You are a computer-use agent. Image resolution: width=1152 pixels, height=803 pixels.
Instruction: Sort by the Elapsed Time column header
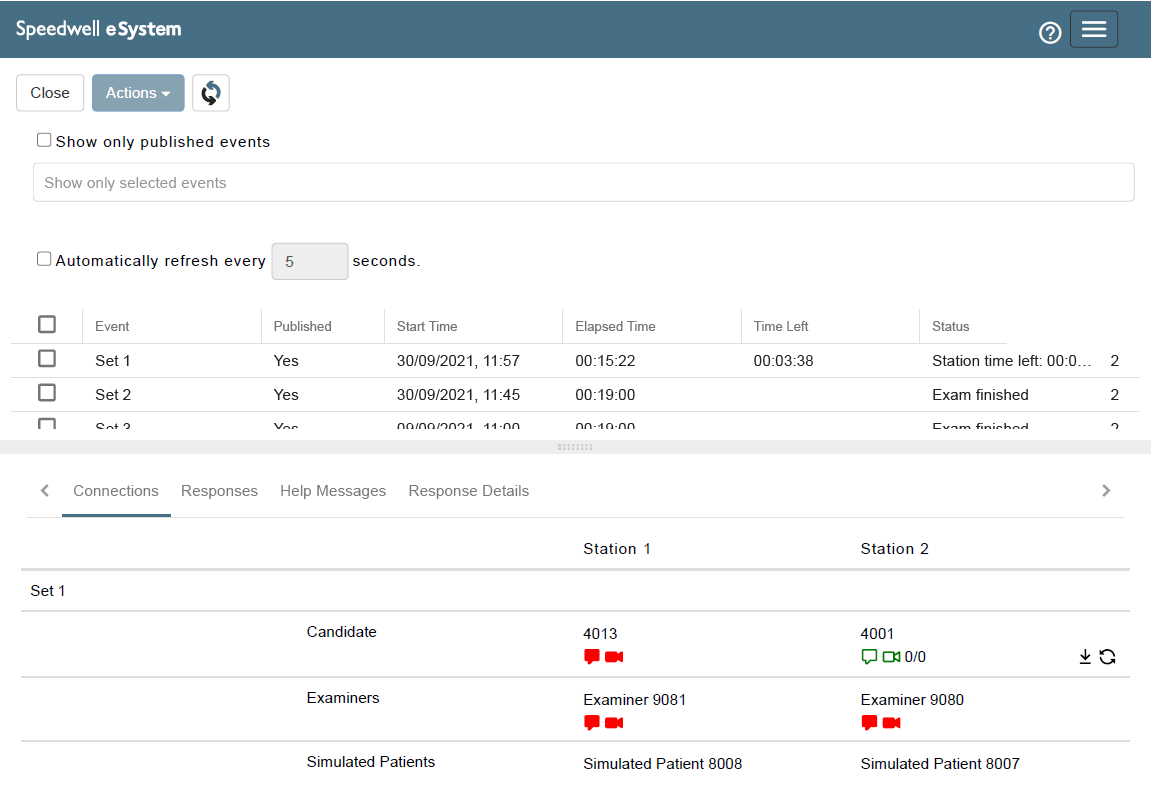[x=616, y=326]
